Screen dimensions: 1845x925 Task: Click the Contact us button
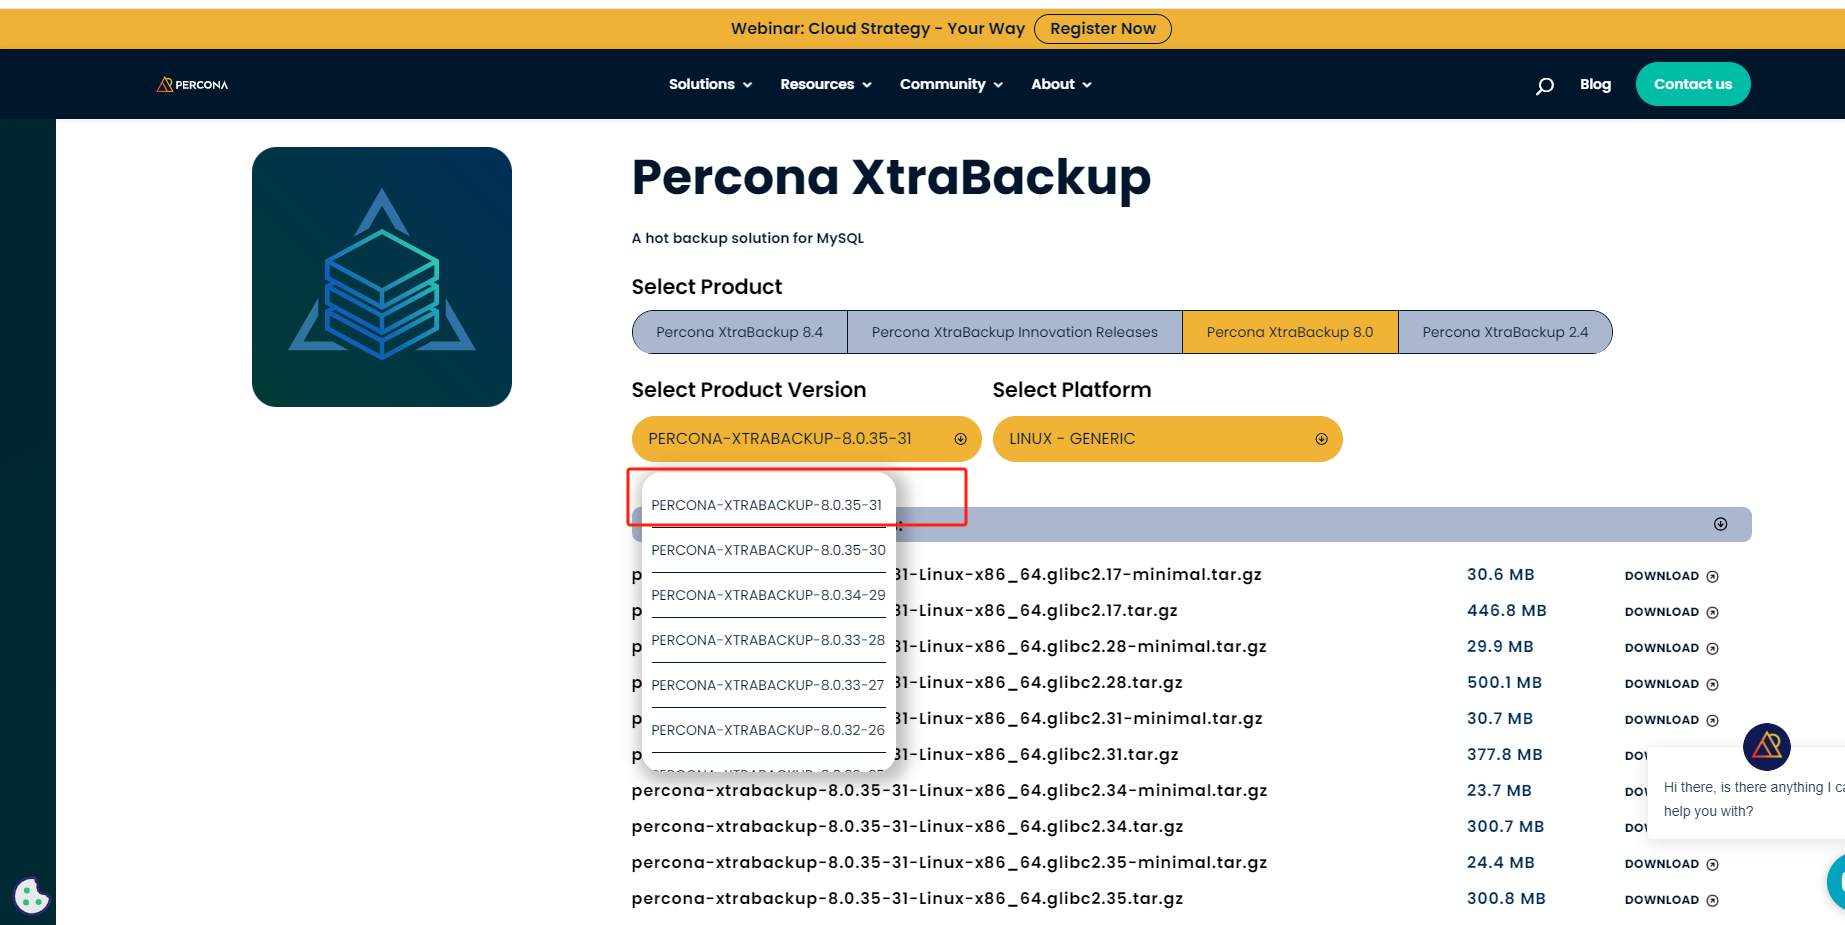[x=1693, y=84]
